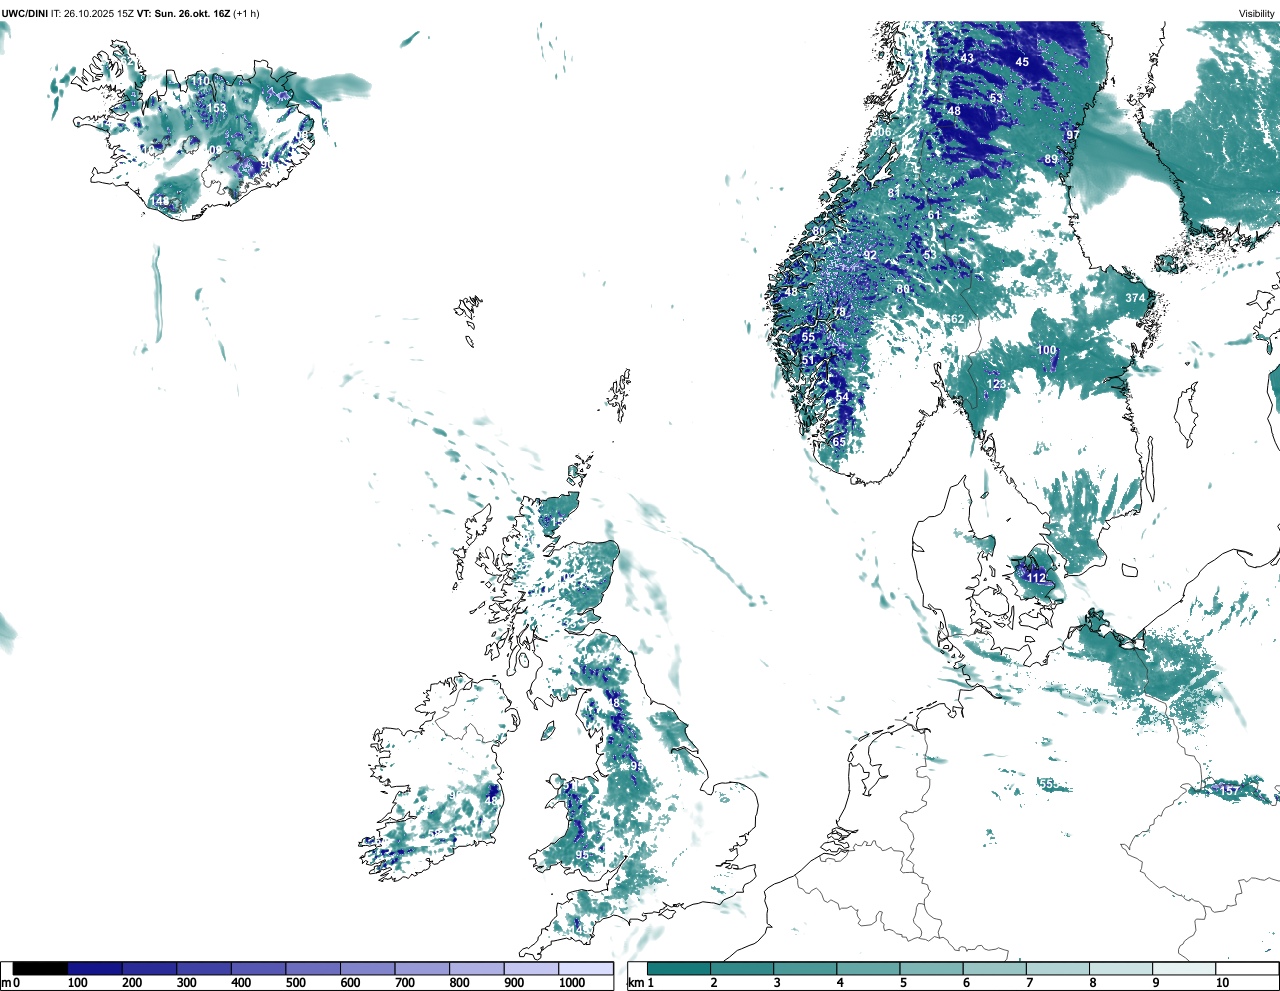Click the 'UWC/DINI' model label
Viewport: 1280px width, 991px height.
(x=25, y=13)
